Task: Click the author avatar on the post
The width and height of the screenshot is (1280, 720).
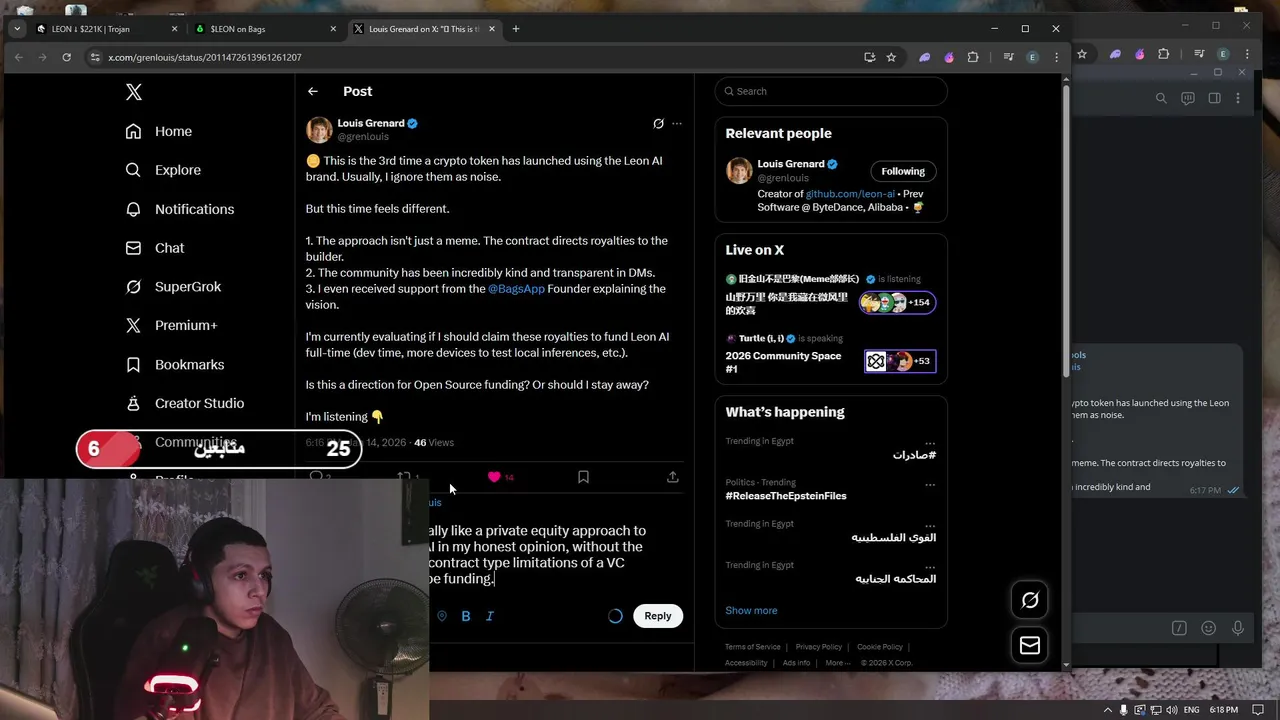Action: (319, 130)
